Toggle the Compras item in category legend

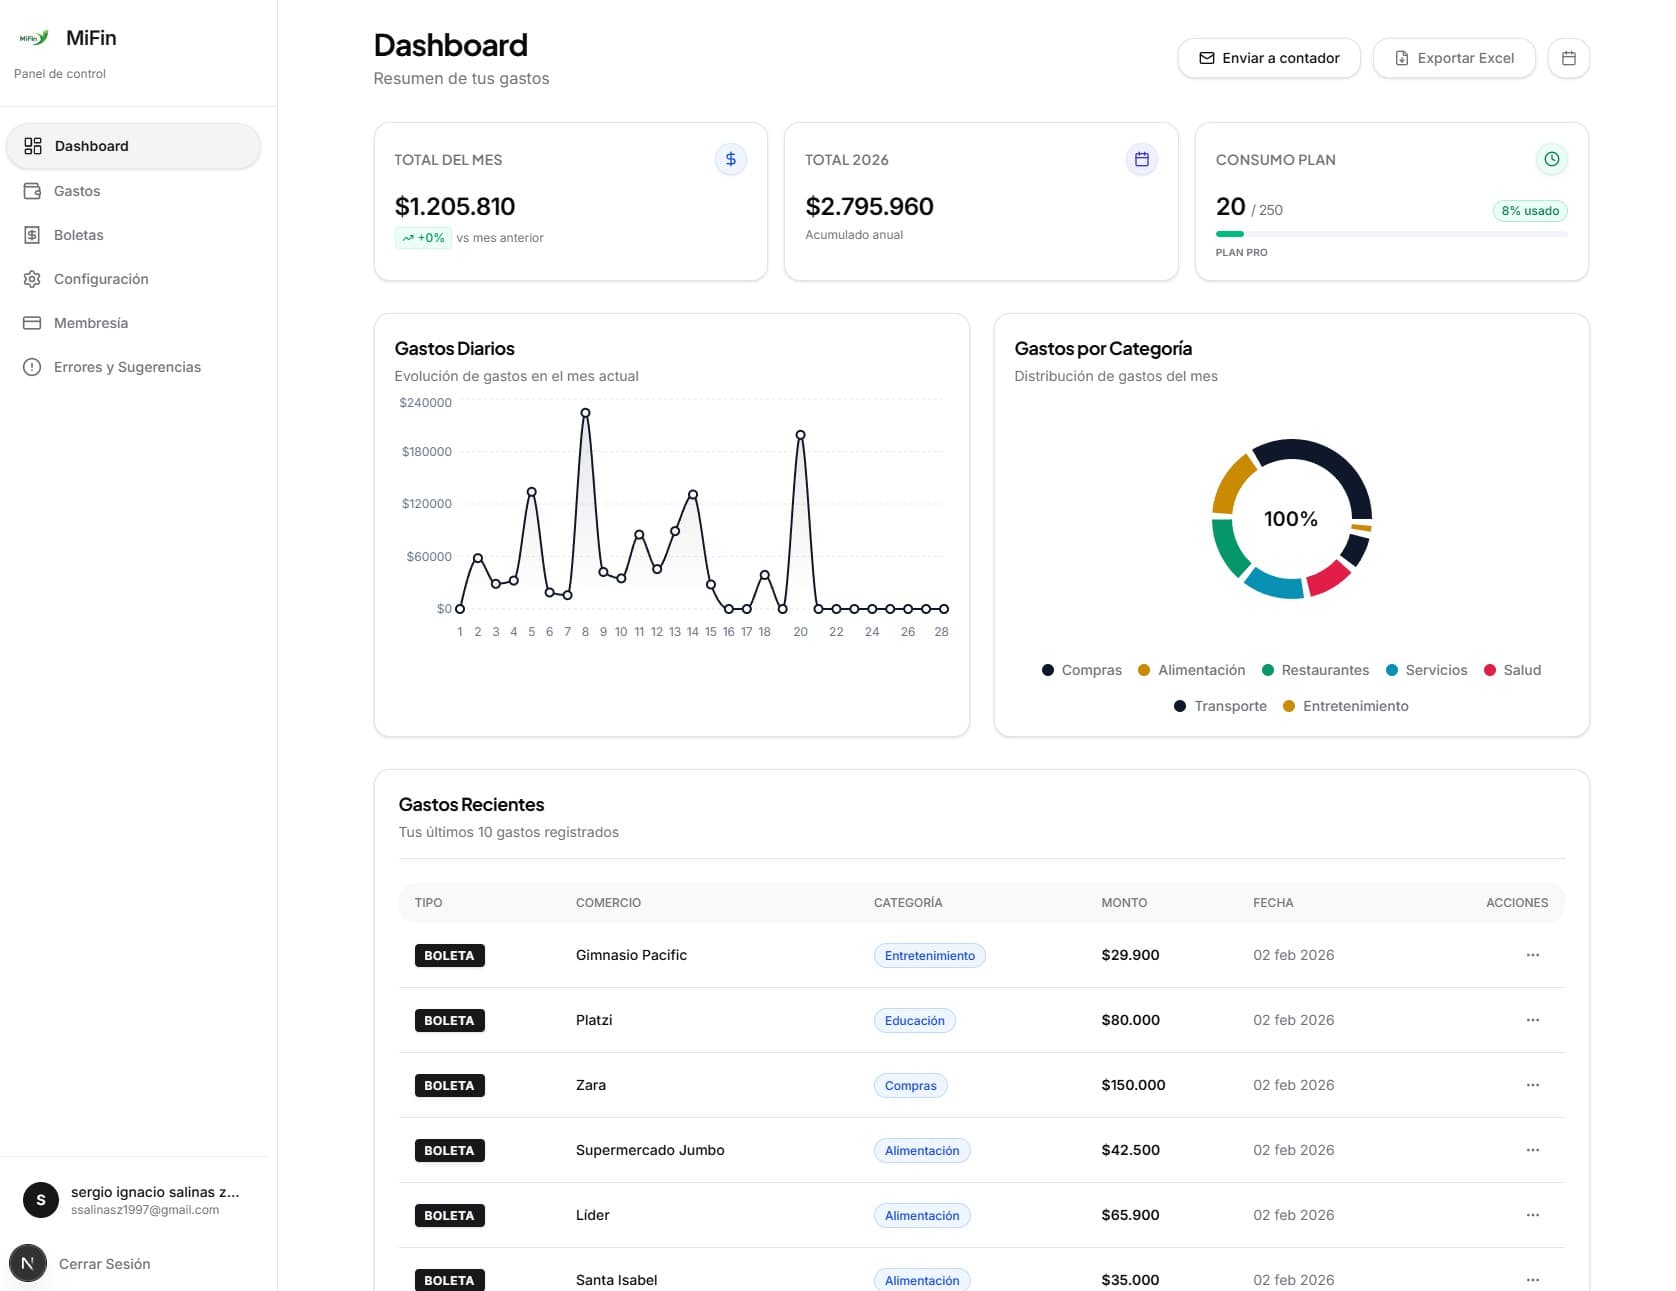click(1081, 670)
